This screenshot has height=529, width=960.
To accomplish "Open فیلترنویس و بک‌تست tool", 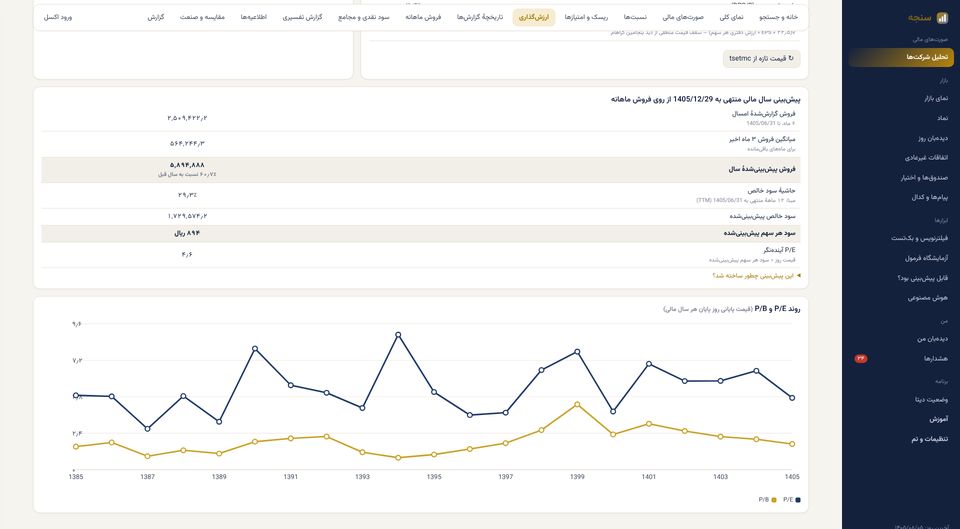I will [x=901, y=238].
